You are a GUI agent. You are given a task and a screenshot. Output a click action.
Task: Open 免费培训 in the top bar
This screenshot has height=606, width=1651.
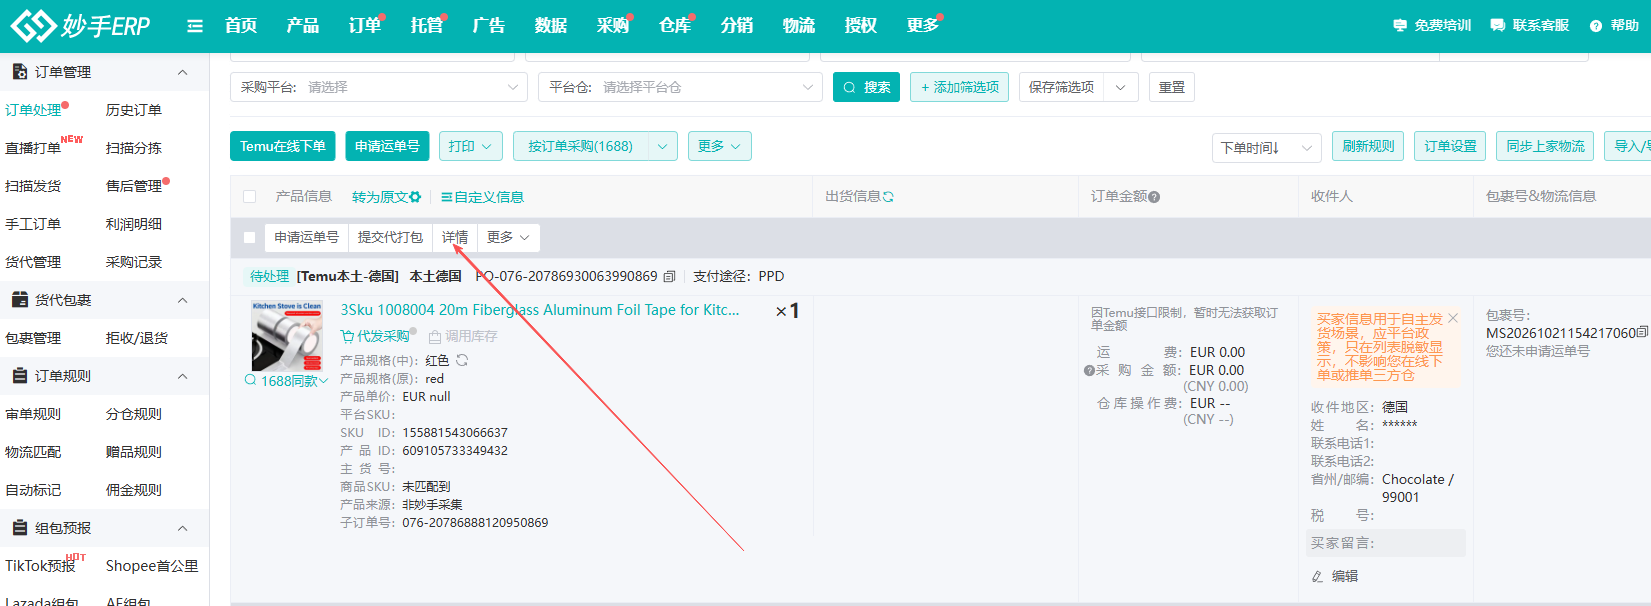pos(1432,25)
